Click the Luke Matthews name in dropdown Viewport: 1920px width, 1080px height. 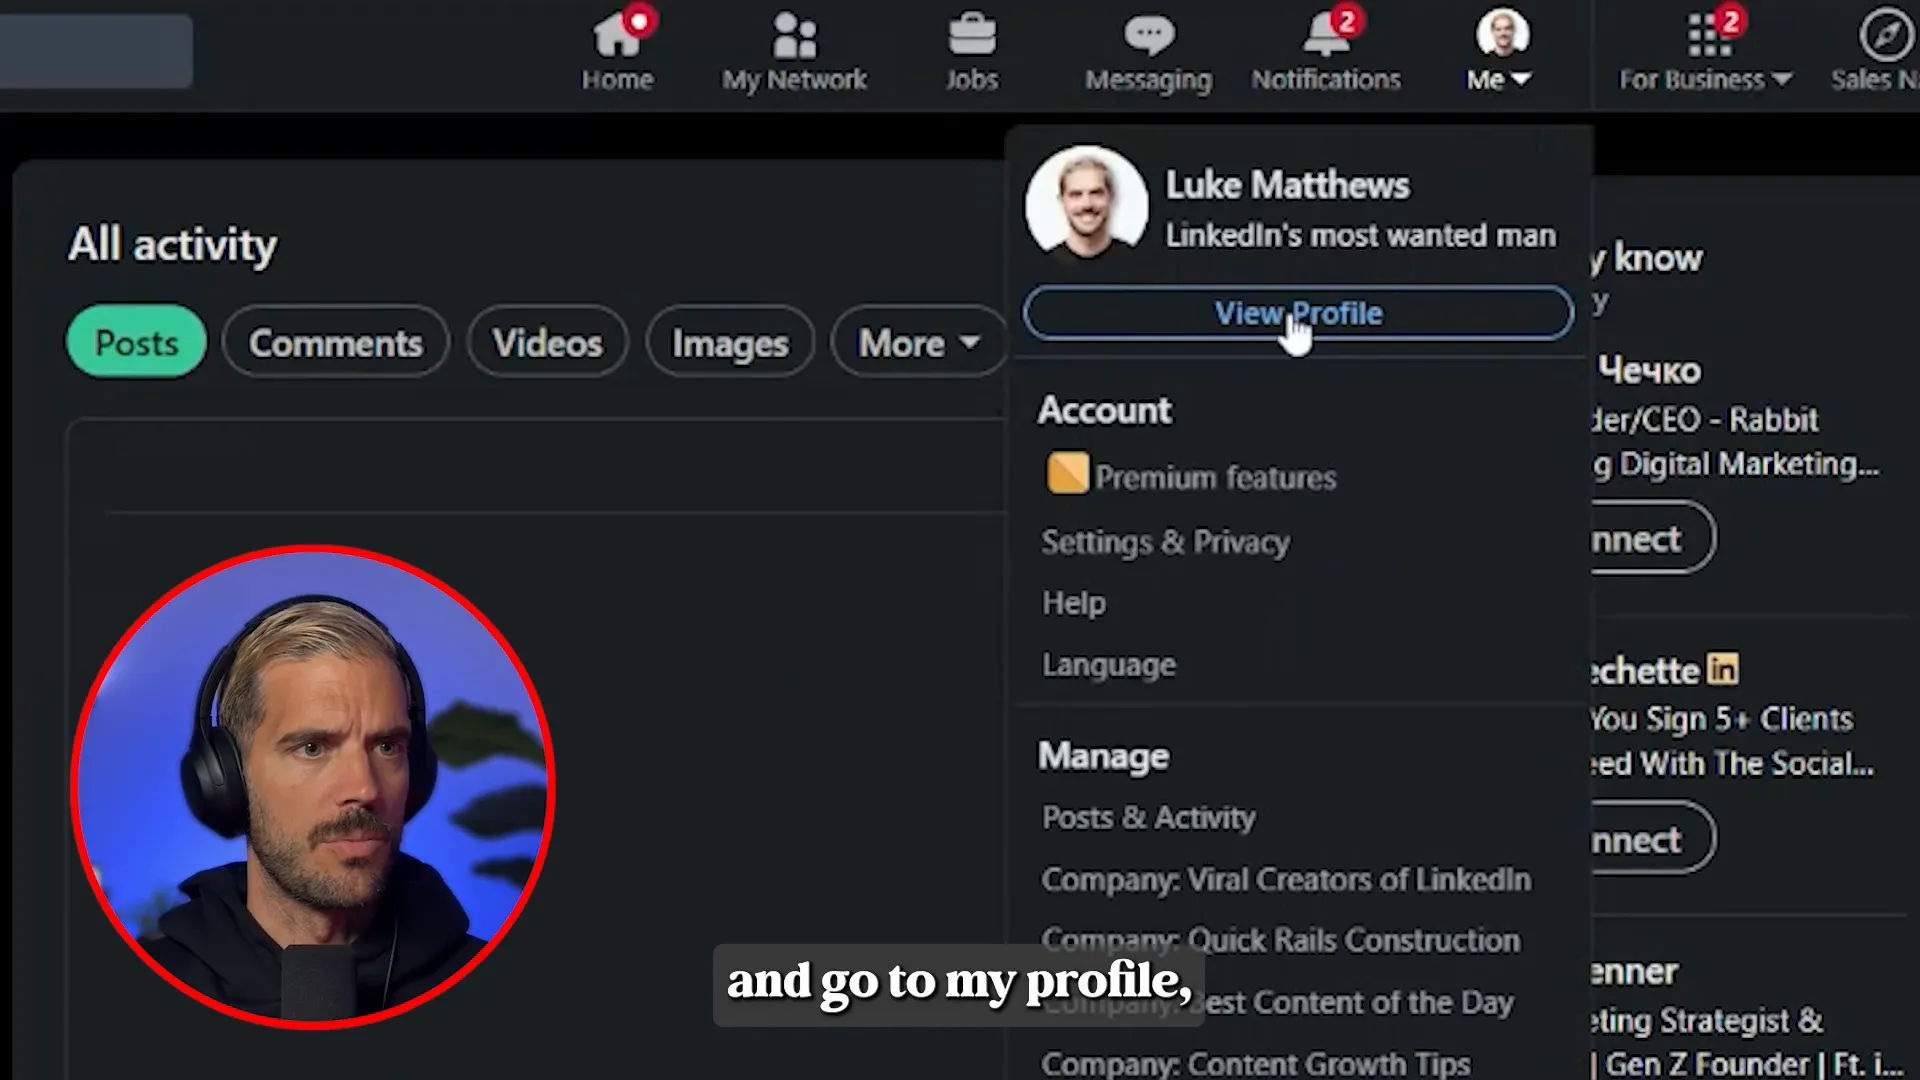coord(1287,185)
